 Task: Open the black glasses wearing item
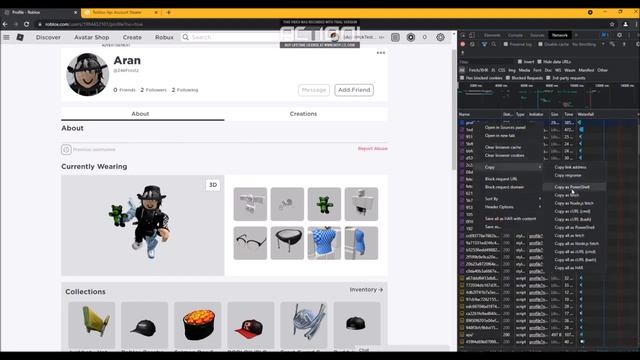click(250, 243)
